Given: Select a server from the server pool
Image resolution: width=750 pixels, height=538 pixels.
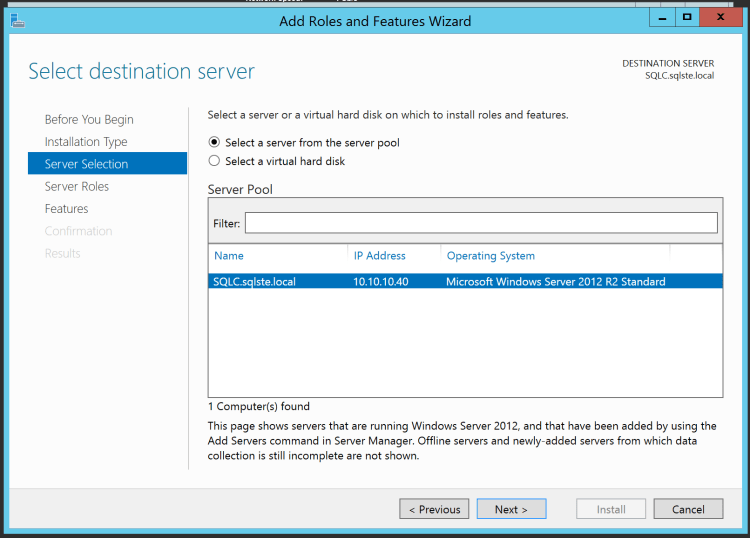Looking at the screenshot, I should [214, 143].
